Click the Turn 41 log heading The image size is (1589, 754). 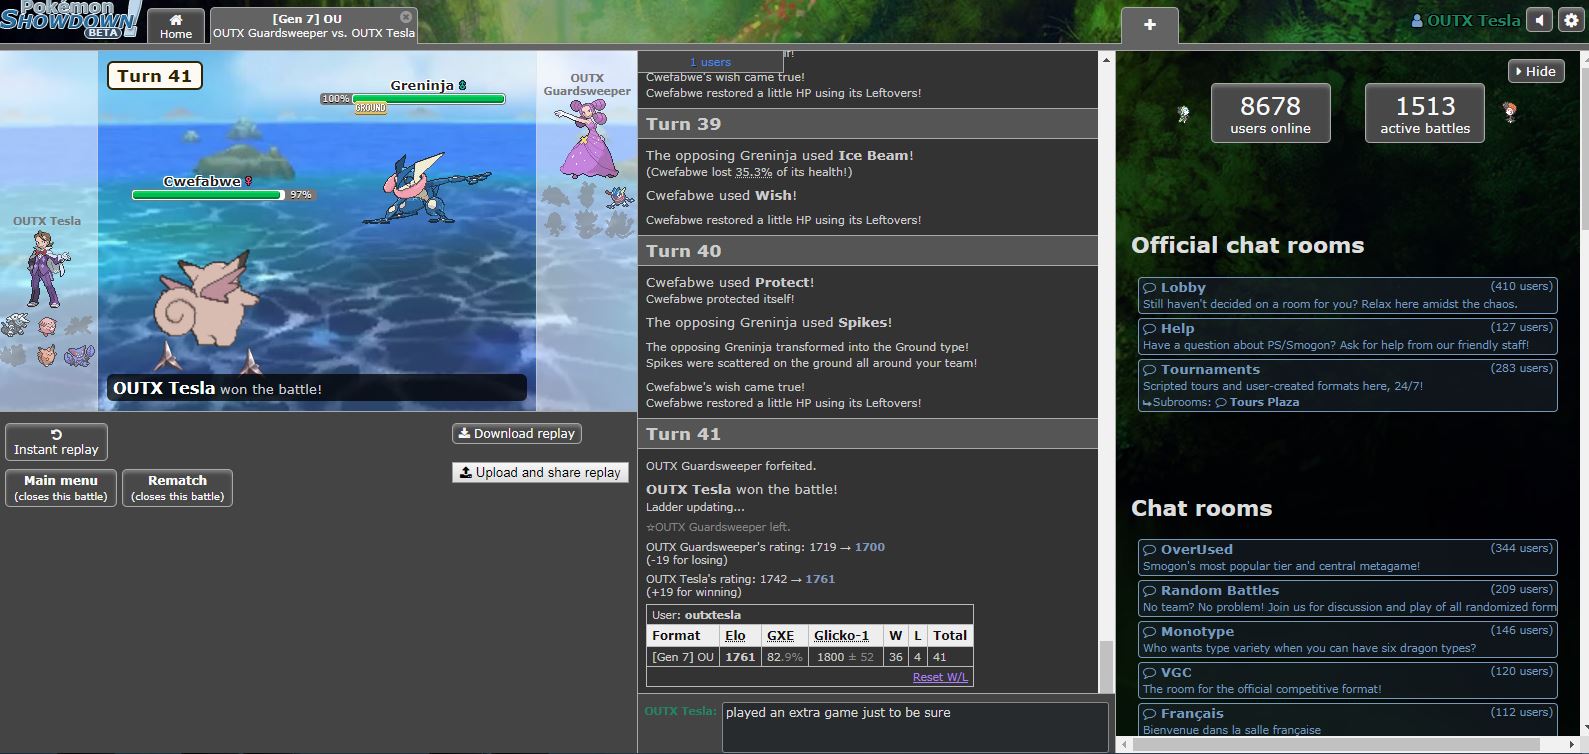pyautogui.click(x=868, y=434)
